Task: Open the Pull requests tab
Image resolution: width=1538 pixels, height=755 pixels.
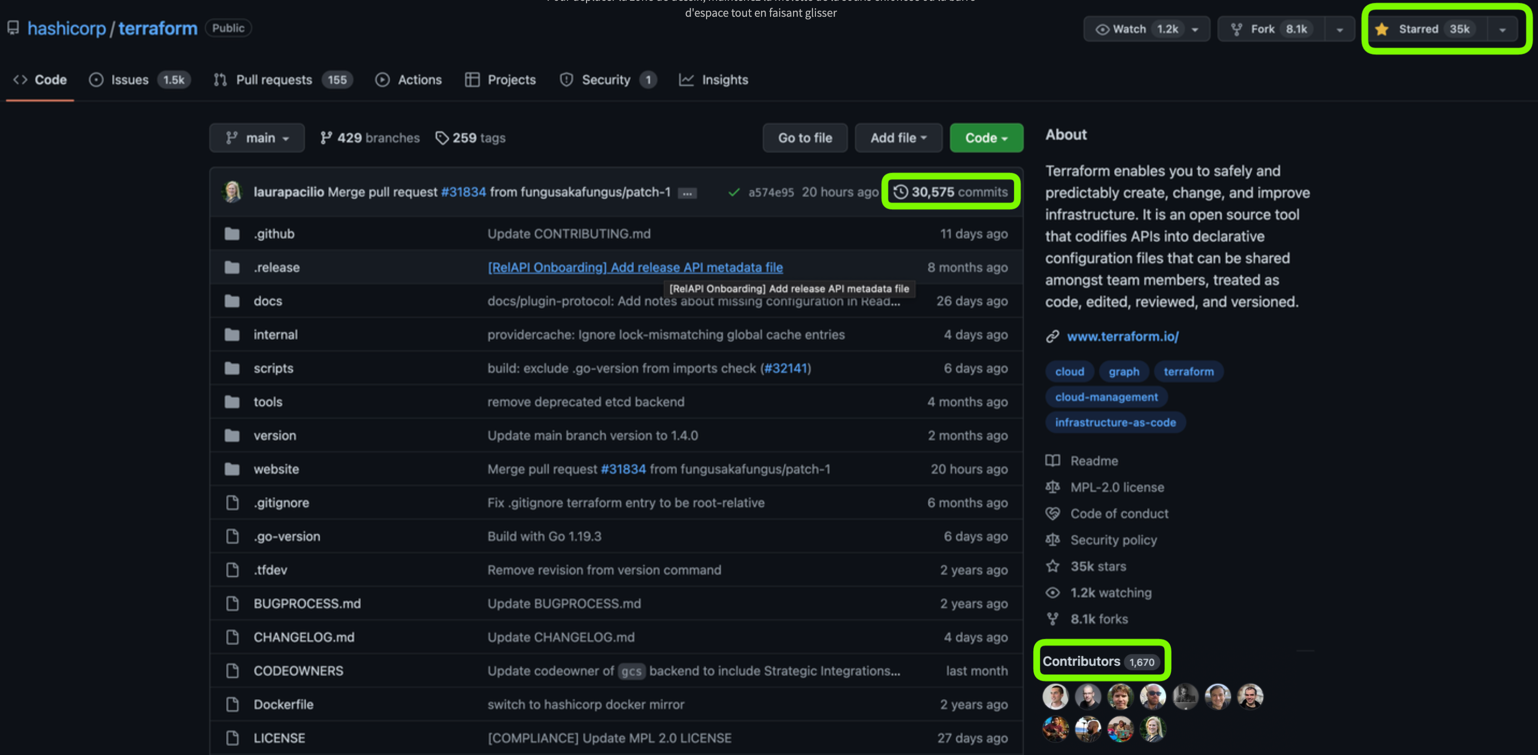Action: [x=283, y=80]
